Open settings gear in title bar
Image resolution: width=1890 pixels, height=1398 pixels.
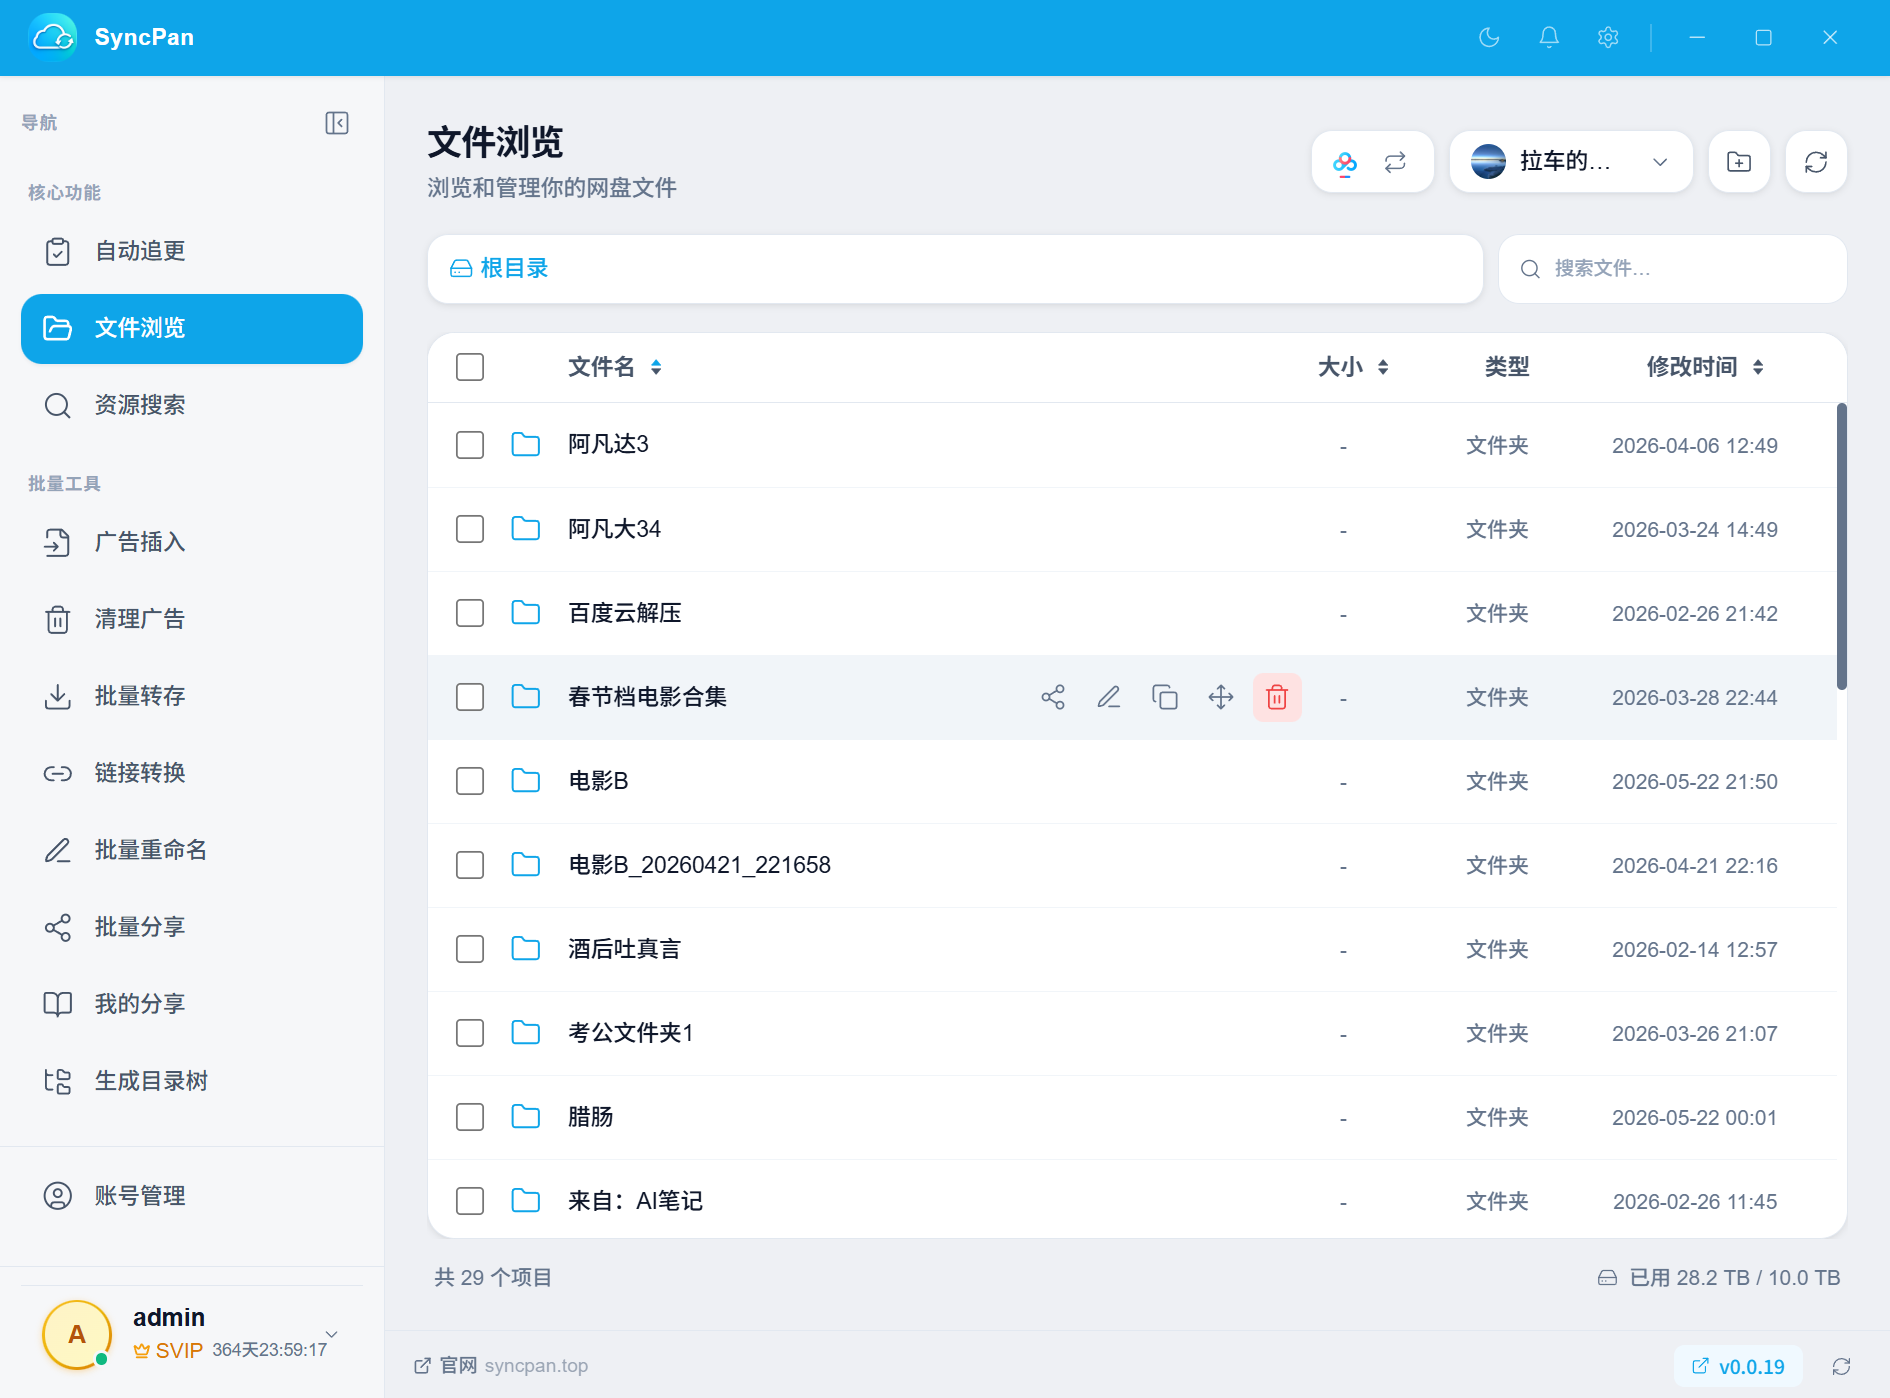pyautogui.click(x=1608, y=38)
